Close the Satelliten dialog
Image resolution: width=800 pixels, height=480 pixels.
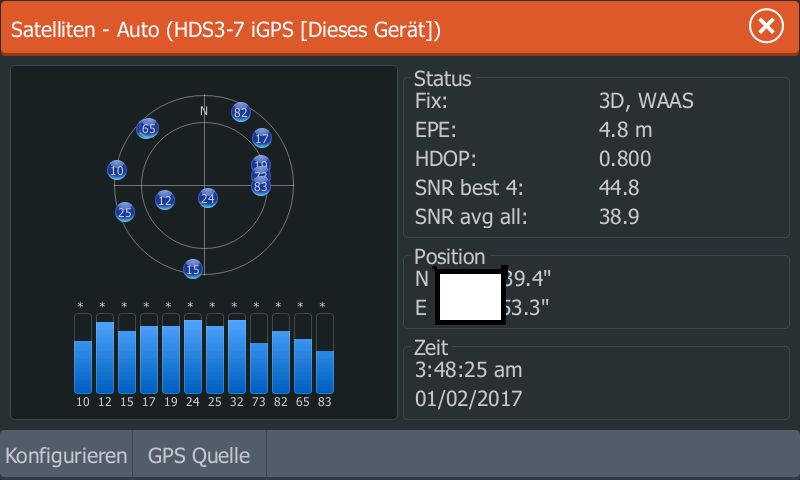(766, 27)
